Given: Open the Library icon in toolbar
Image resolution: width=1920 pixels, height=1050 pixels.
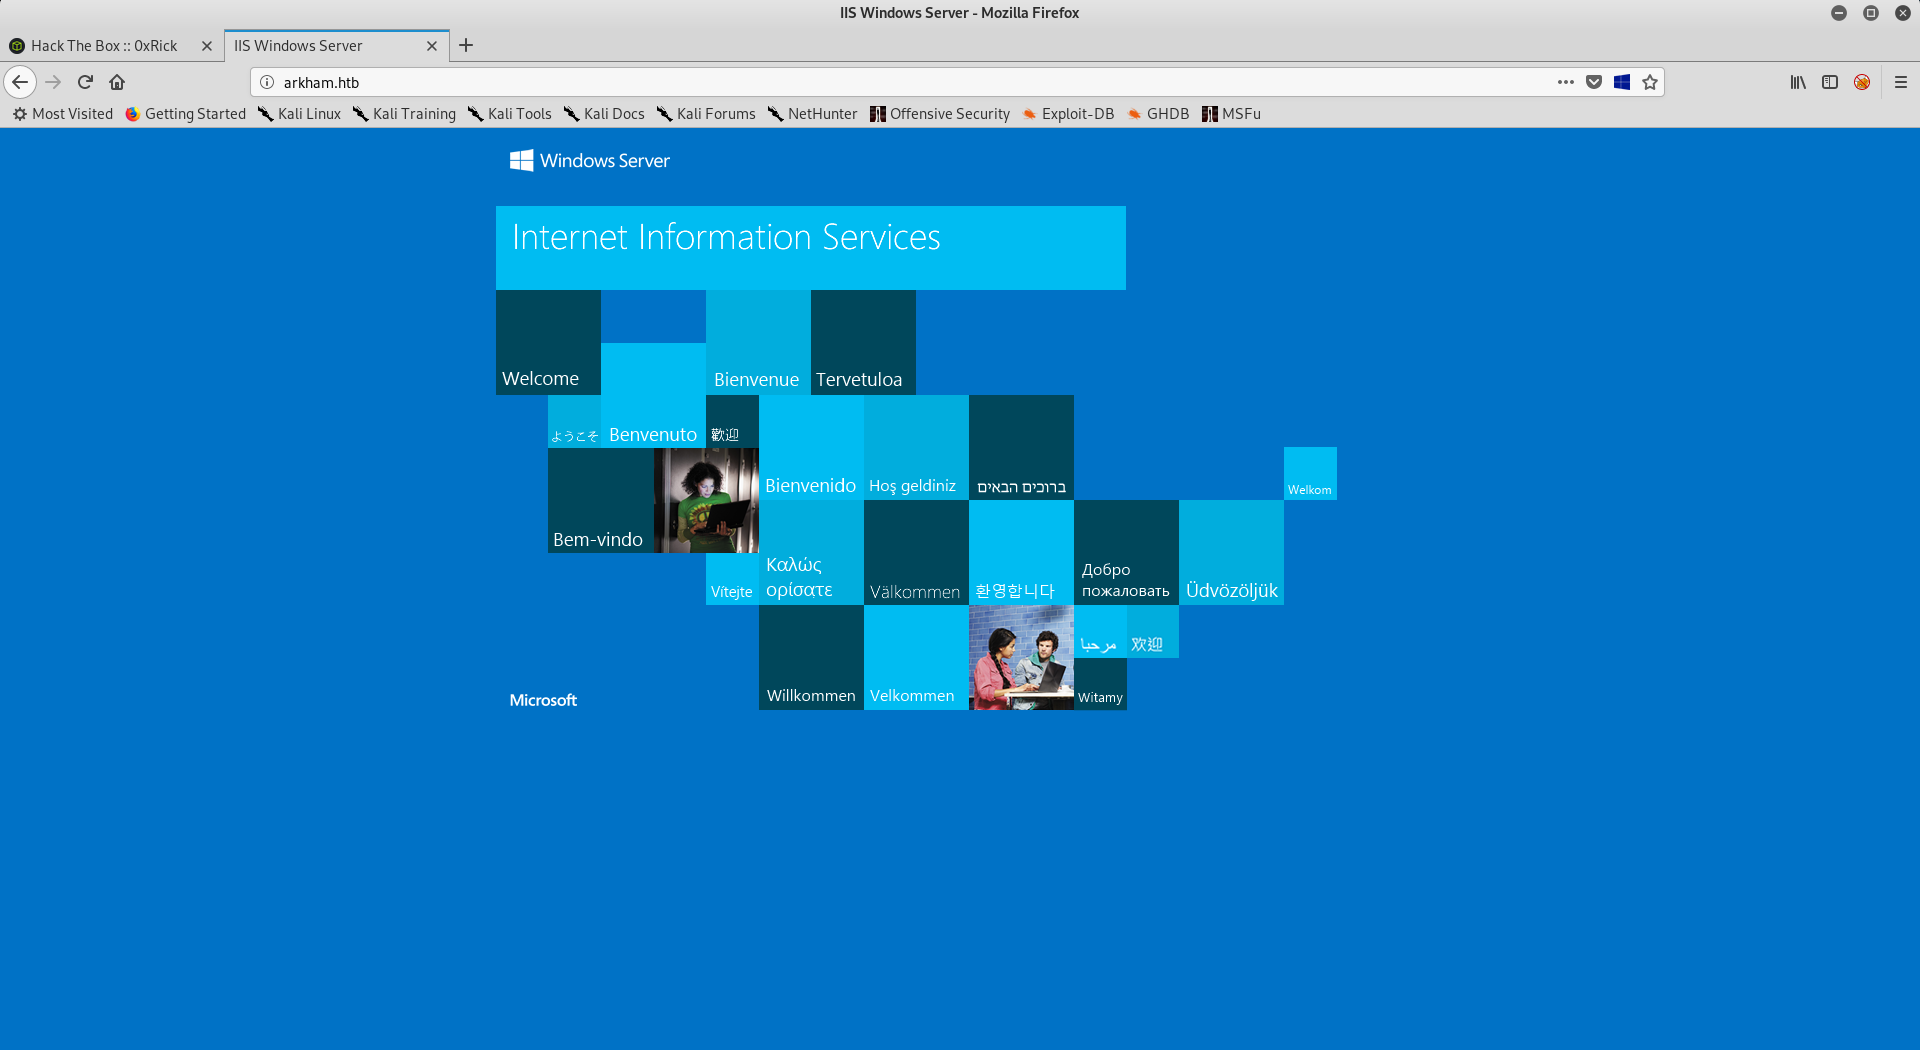Looking at the screenshot, I should click(1798, 82).
